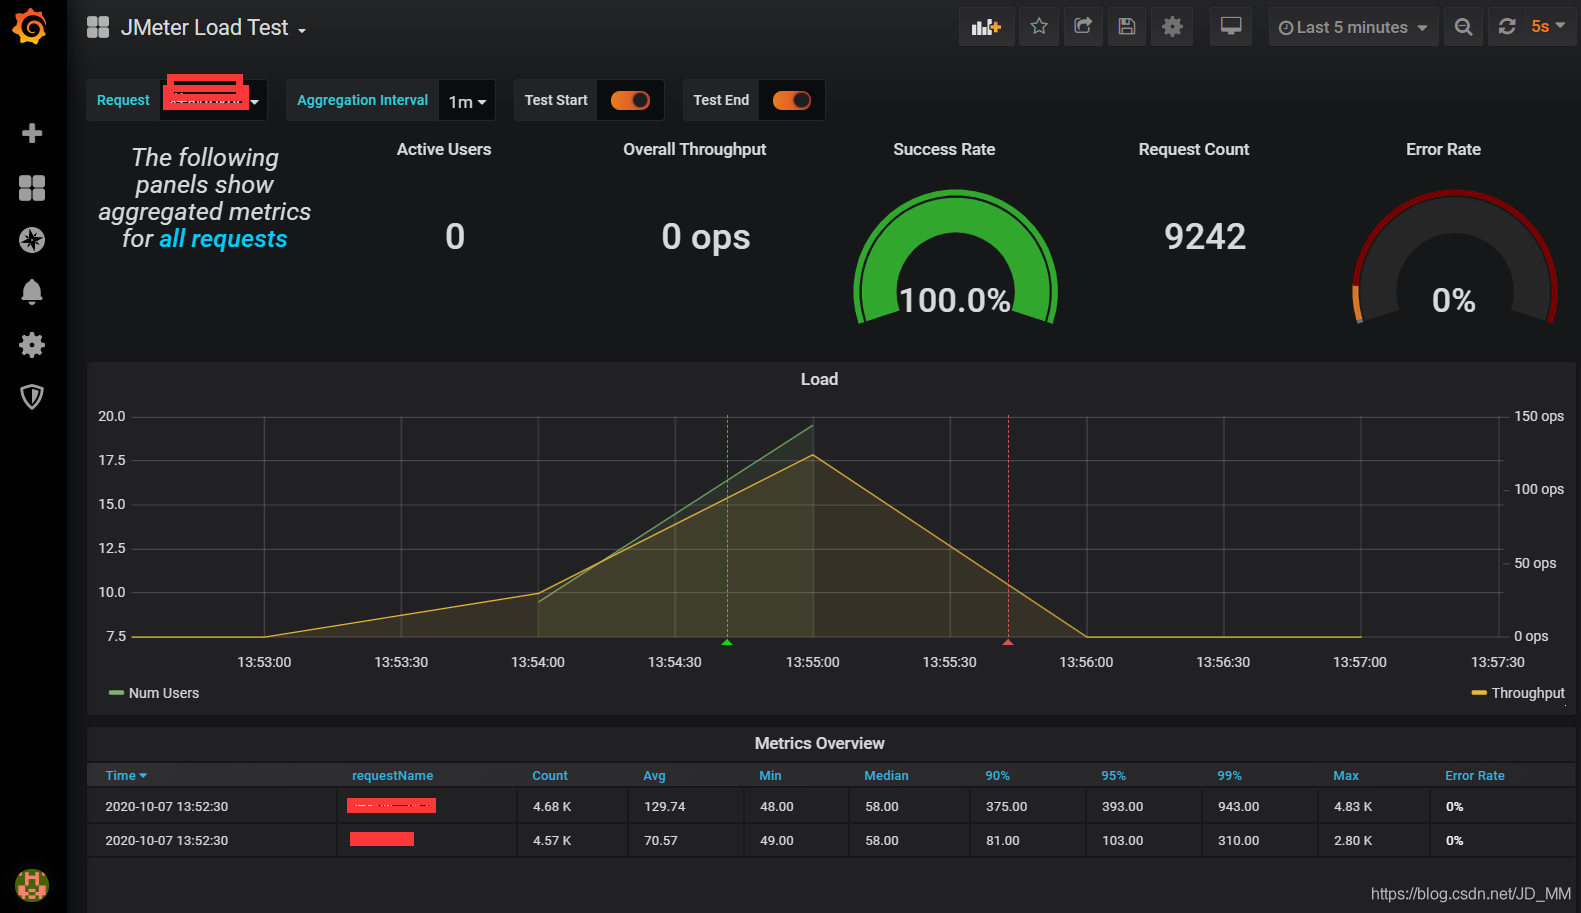Viewport: 1581px width, 913px height.
Task: Share the dashboard
Action: tap(1083, 27)
